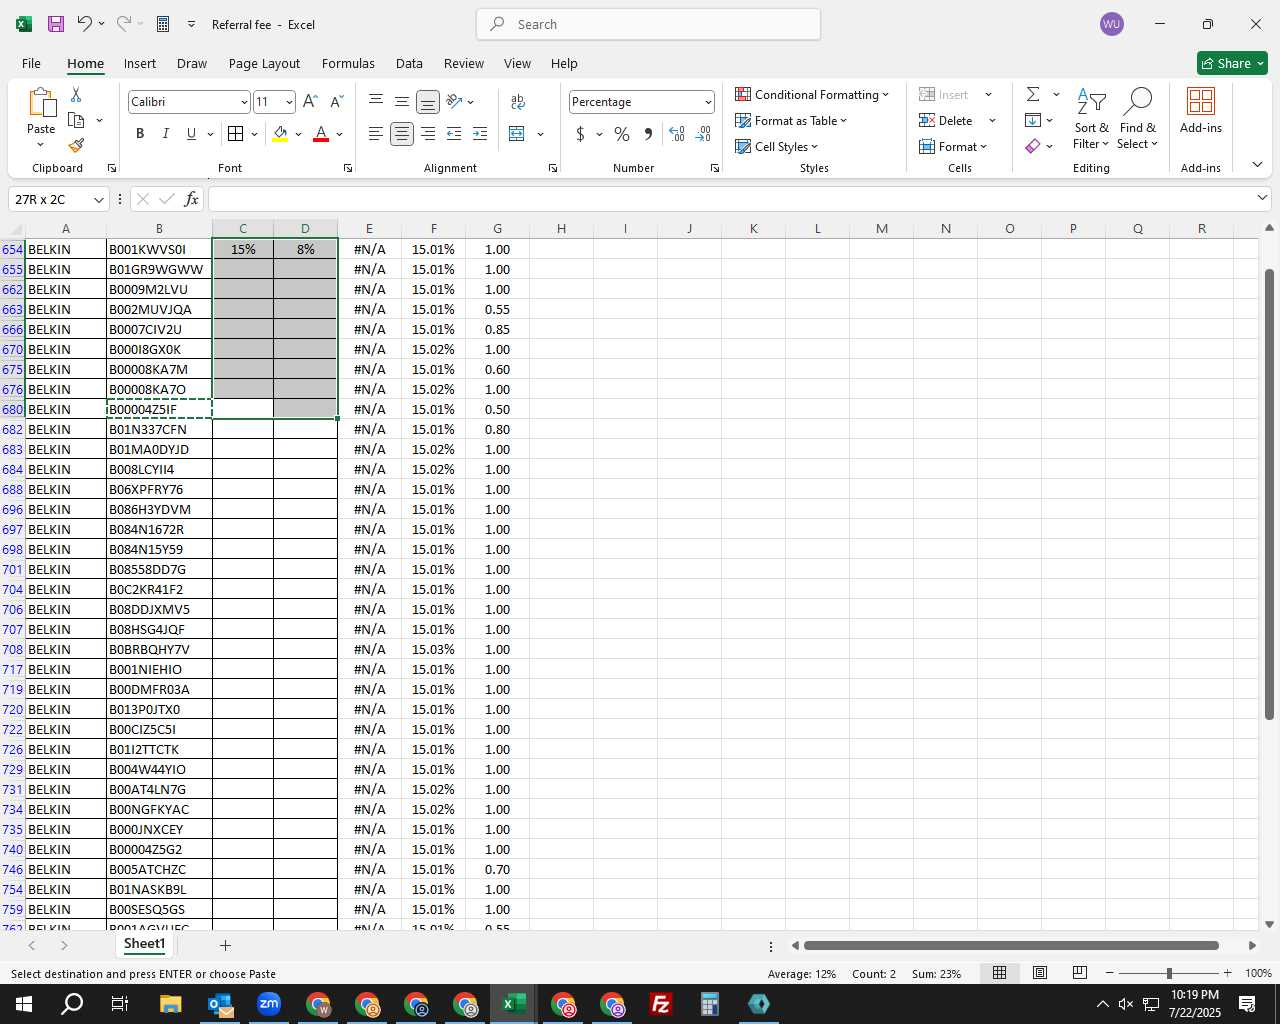Open the Name Box dropdown arrow
This screenshot has width=1280, height=1024.
point(99,199)
